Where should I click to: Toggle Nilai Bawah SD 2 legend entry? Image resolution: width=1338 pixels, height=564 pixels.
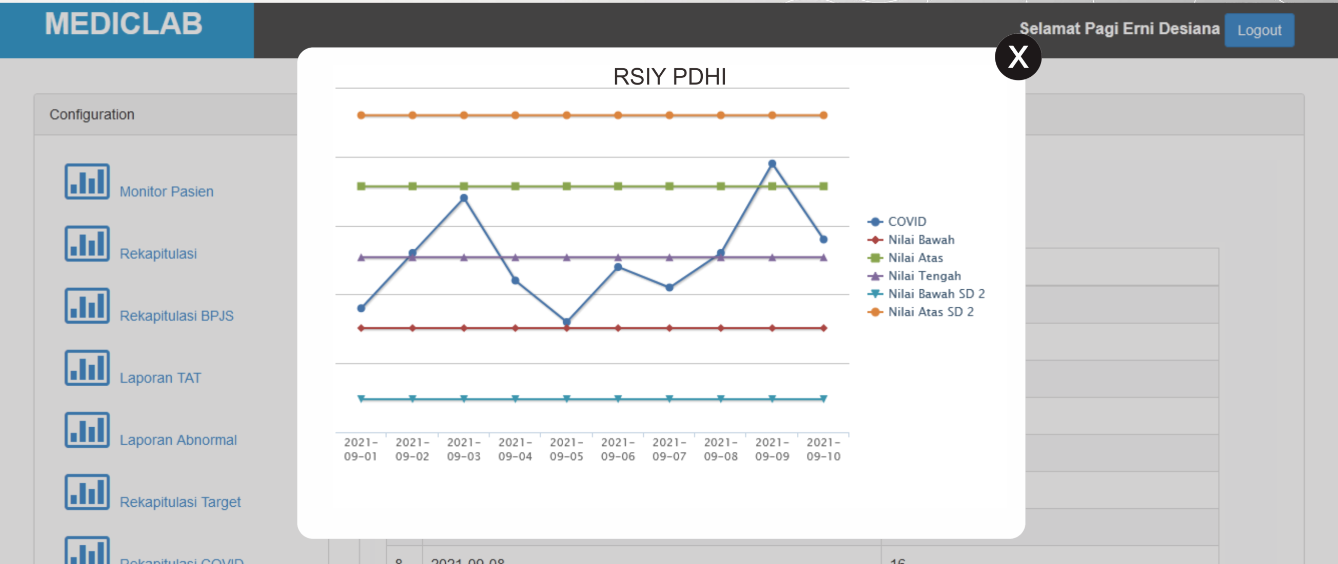pos(936,294)
